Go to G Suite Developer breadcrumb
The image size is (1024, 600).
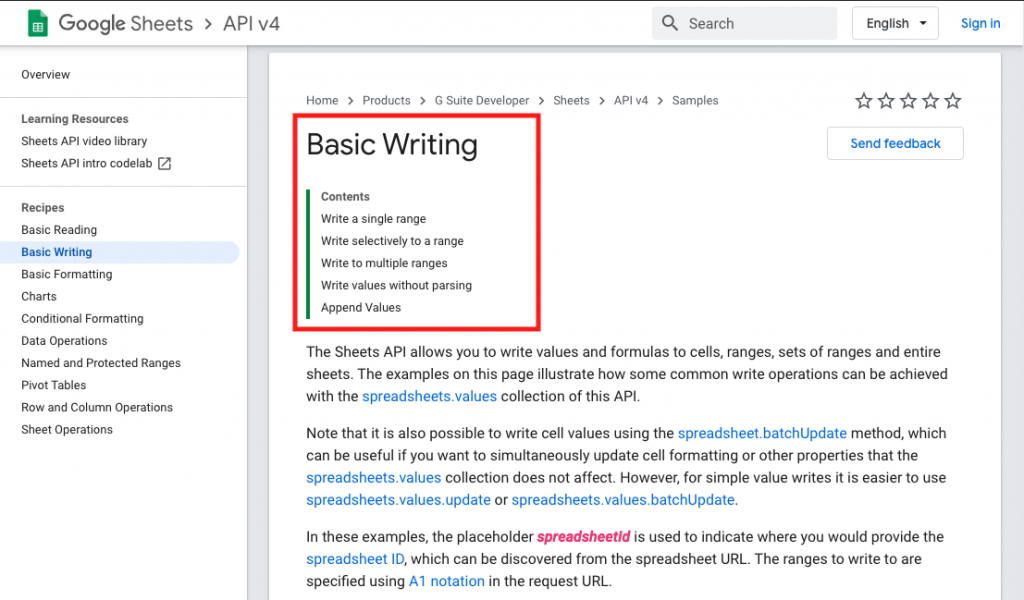coord(482,101)
